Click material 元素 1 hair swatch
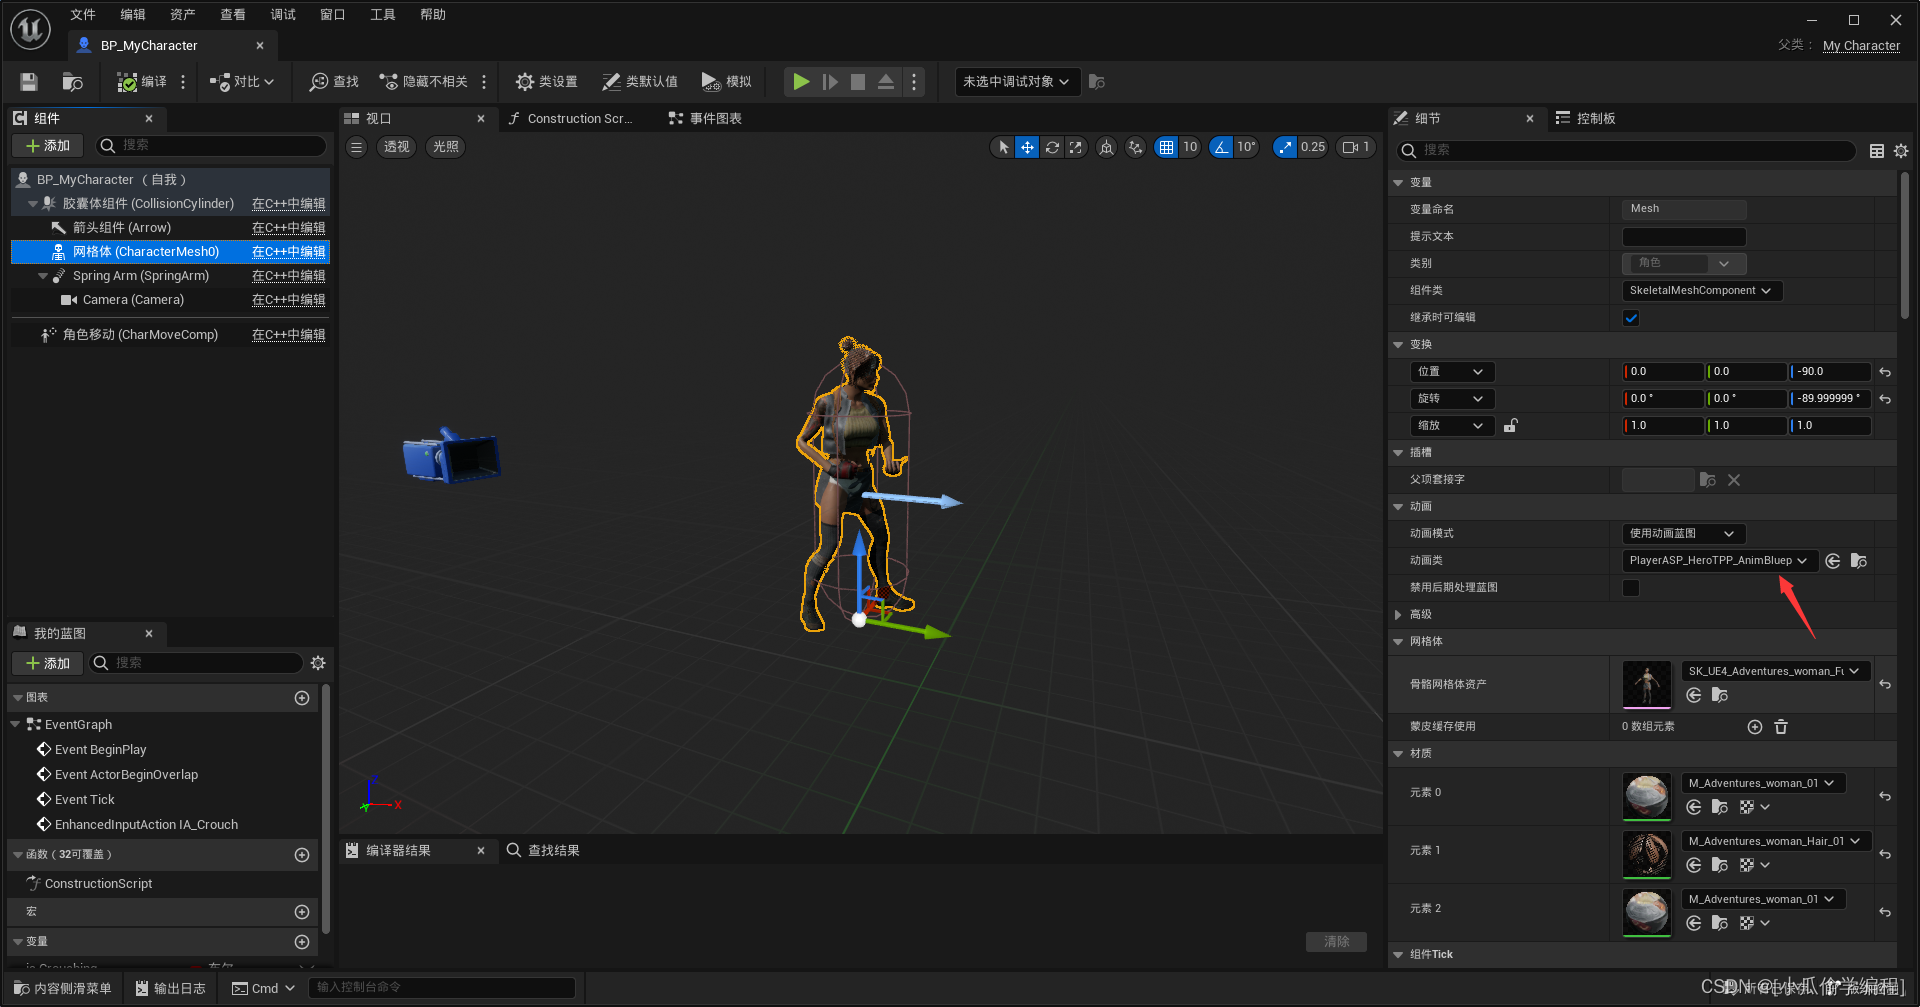This screenshot has width=1920, height=1007. (x=1647, y=854)
